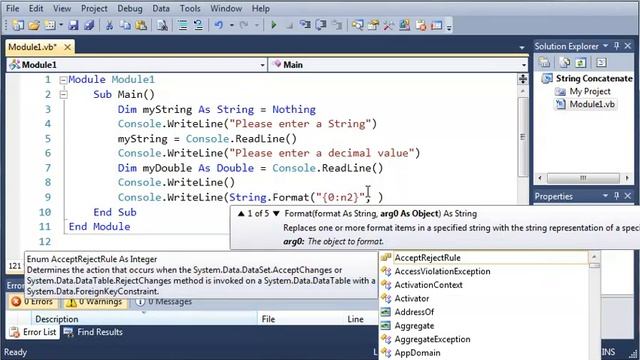Screen dimensions: 640x360
Task: Undo the last edit with the blue arrow
Action: point(219,25)
